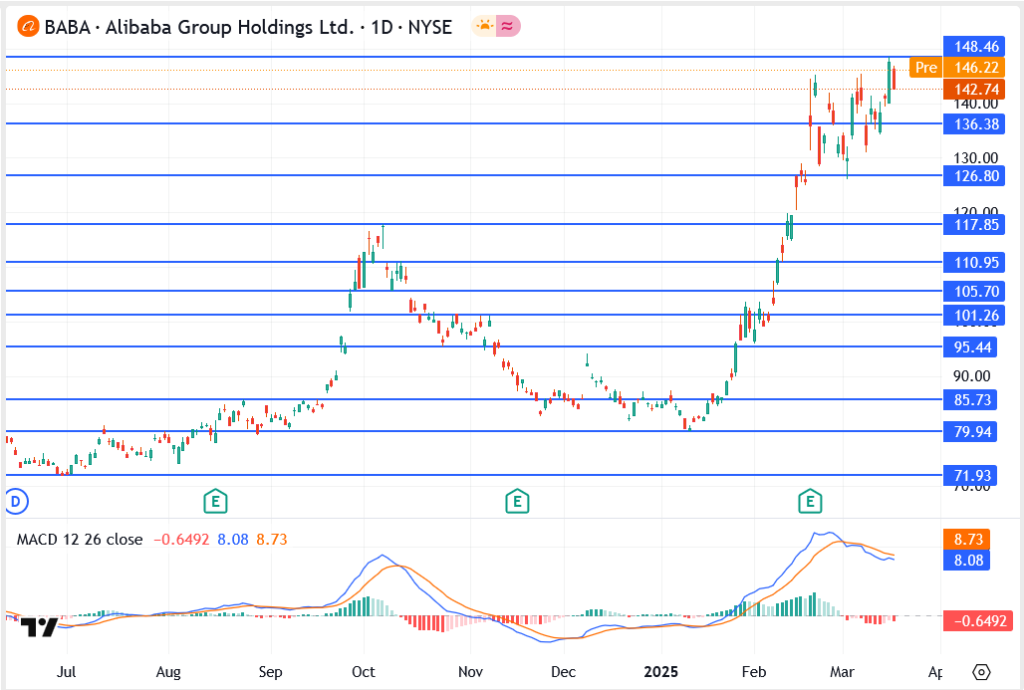Click the Alibaba logo icon
Viewport: 1024px width, 690px height.
tap(28, 27)
